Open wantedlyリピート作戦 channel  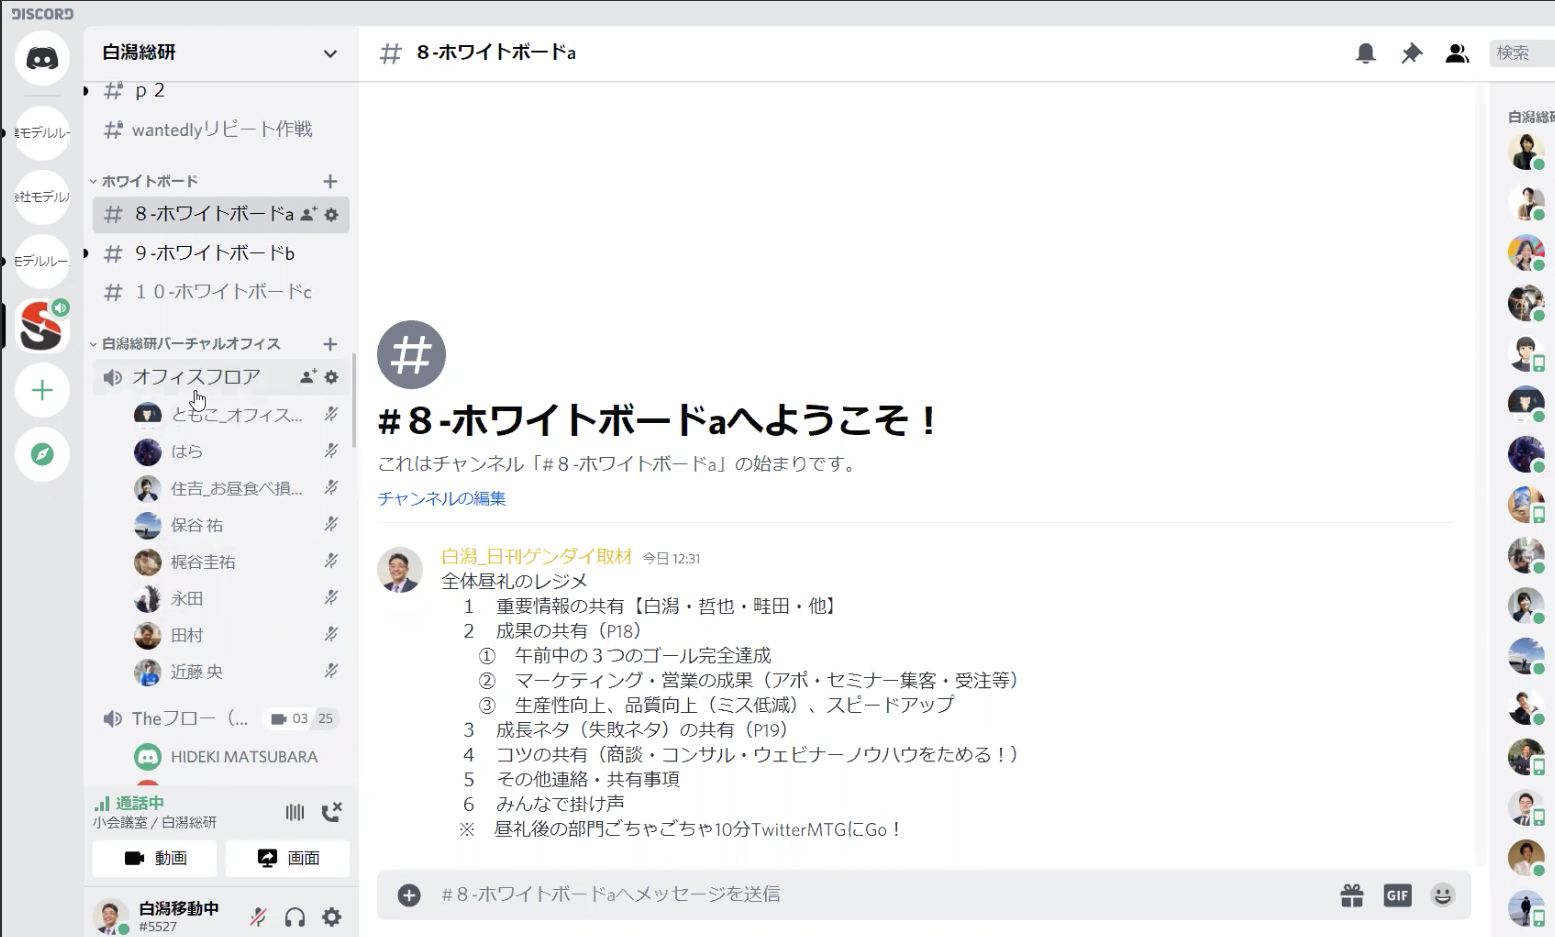(x=221, y=130)
